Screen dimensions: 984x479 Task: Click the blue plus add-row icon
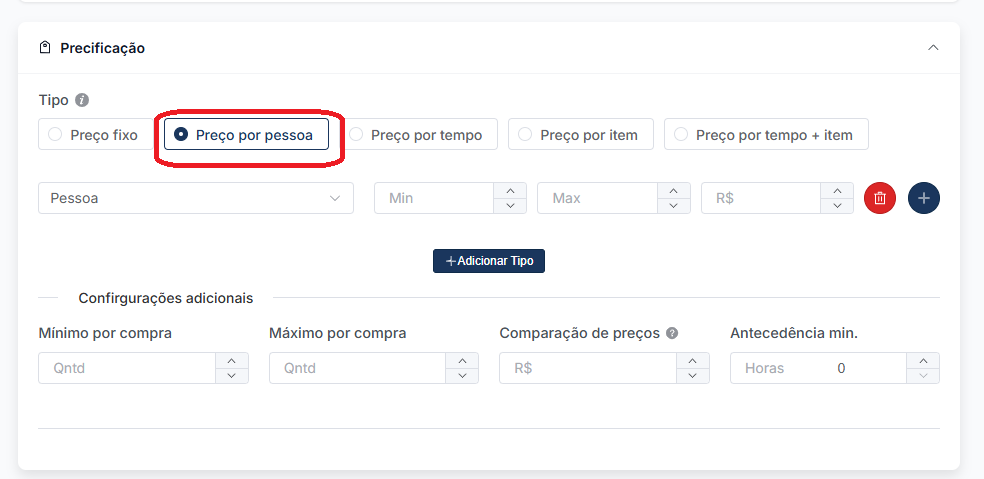coord(923,198)
